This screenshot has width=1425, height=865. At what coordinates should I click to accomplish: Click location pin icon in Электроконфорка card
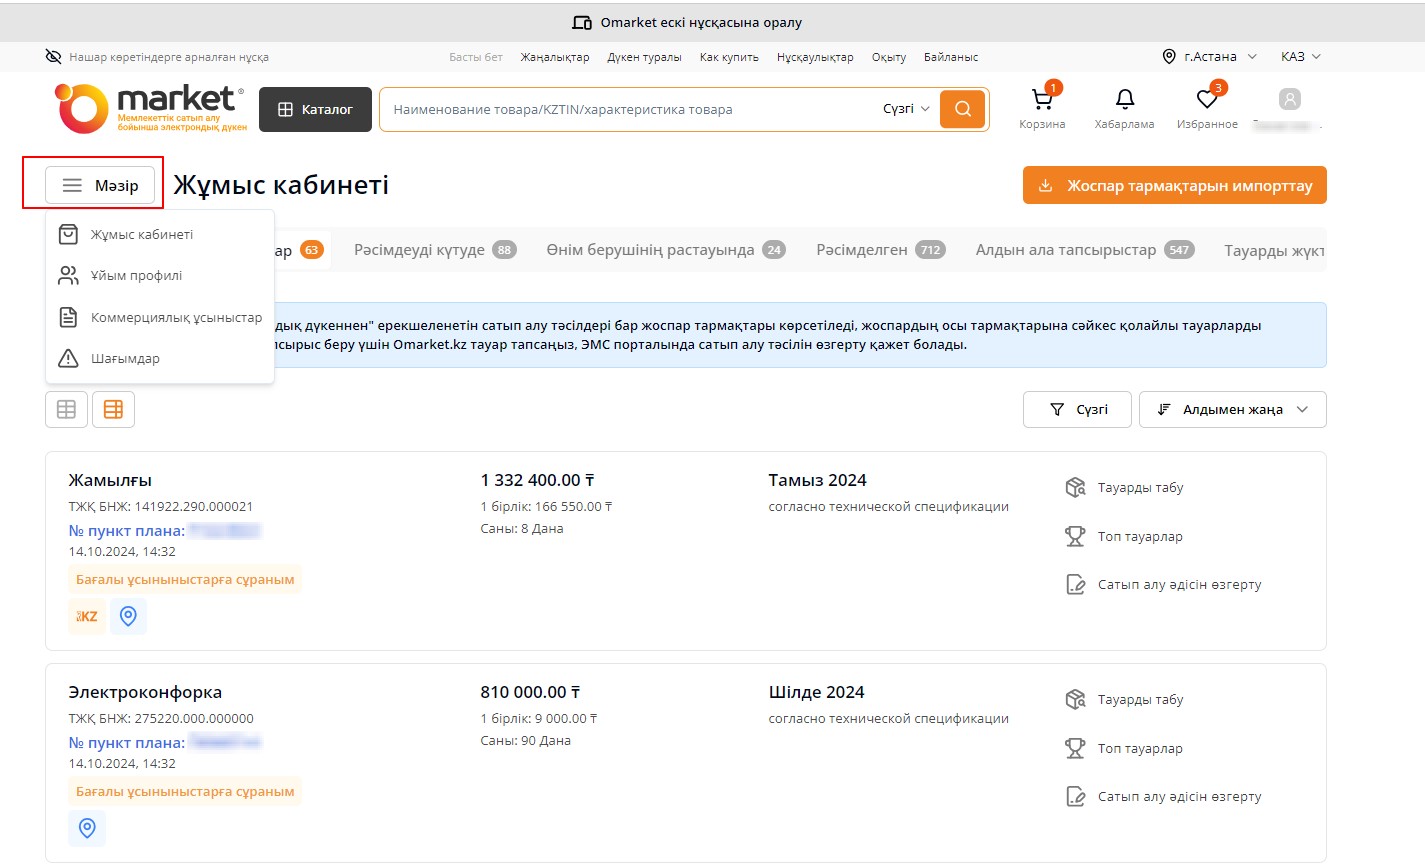[87, 828]
